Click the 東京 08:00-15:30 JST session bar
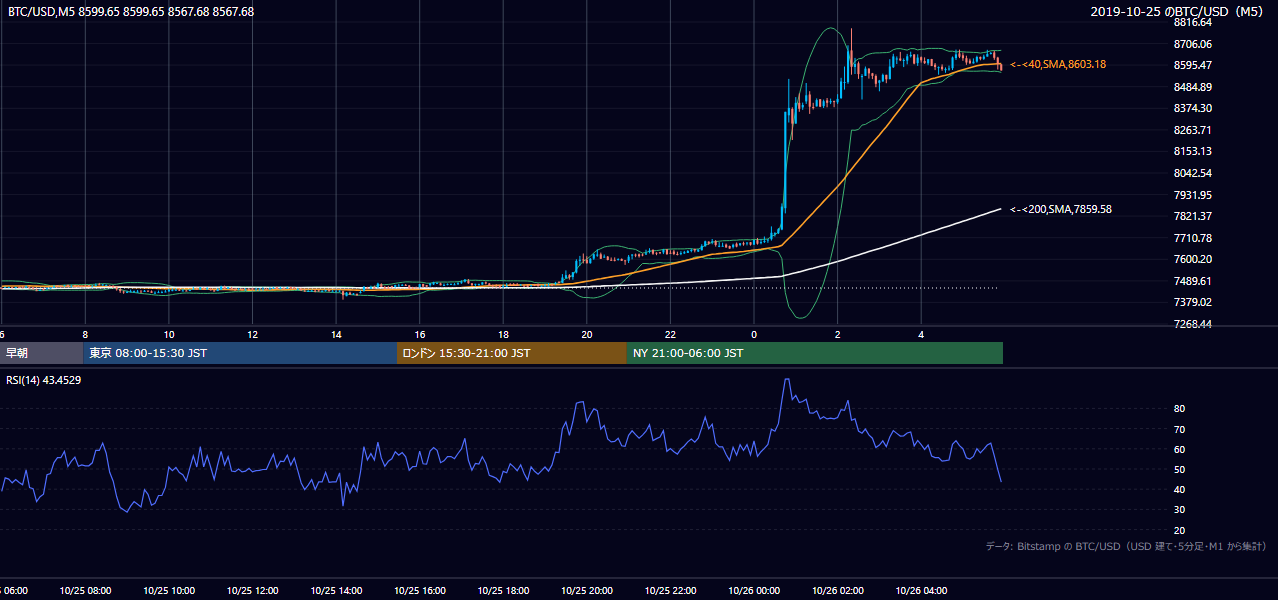Viewport: 1278px width, 600px height. coord(240,353)
